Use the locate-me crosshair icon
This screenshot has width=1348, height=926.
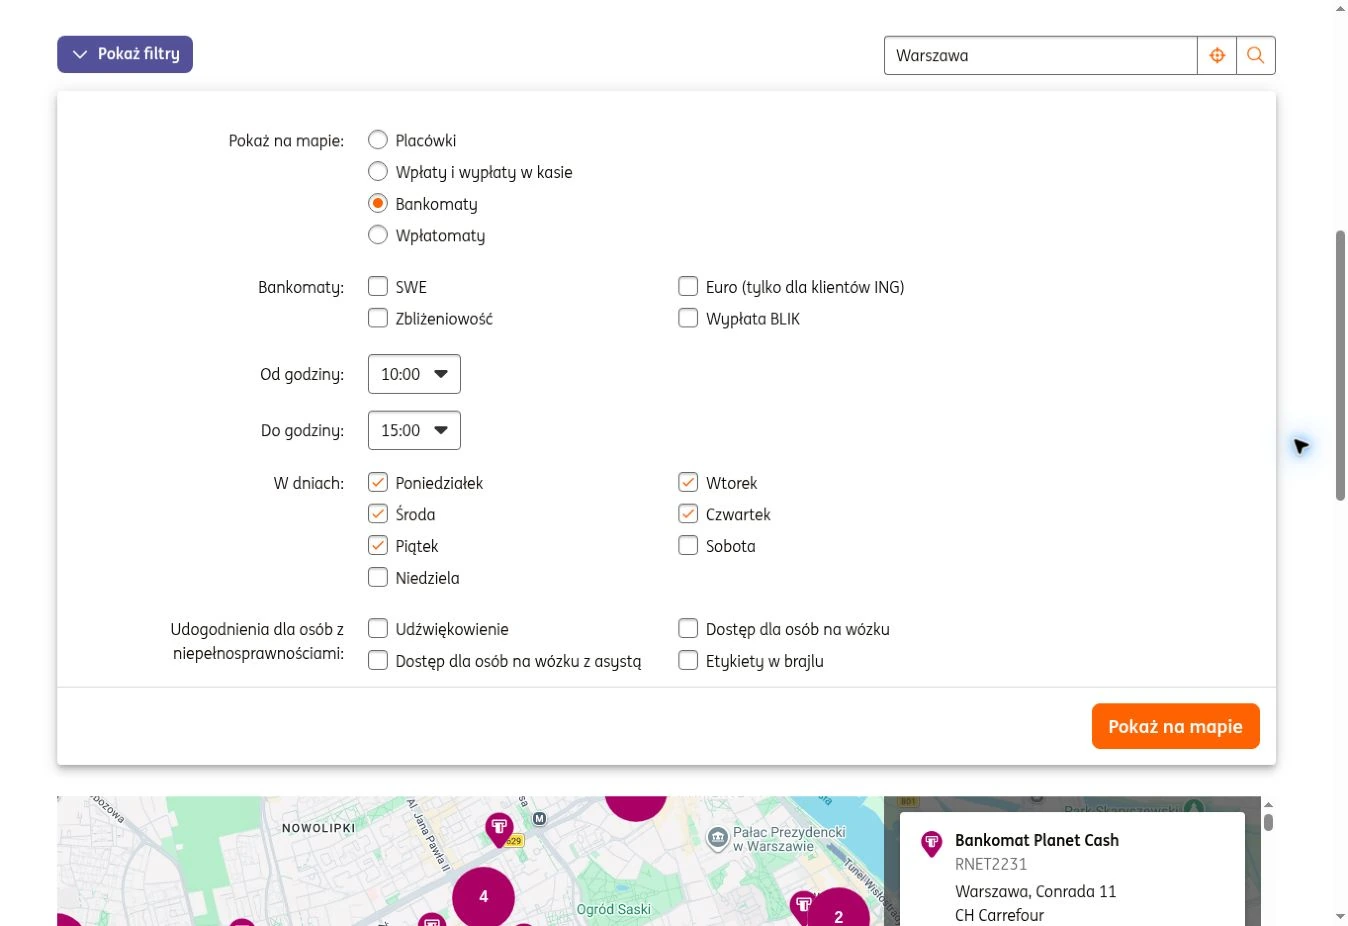[x=1217, y=56]
